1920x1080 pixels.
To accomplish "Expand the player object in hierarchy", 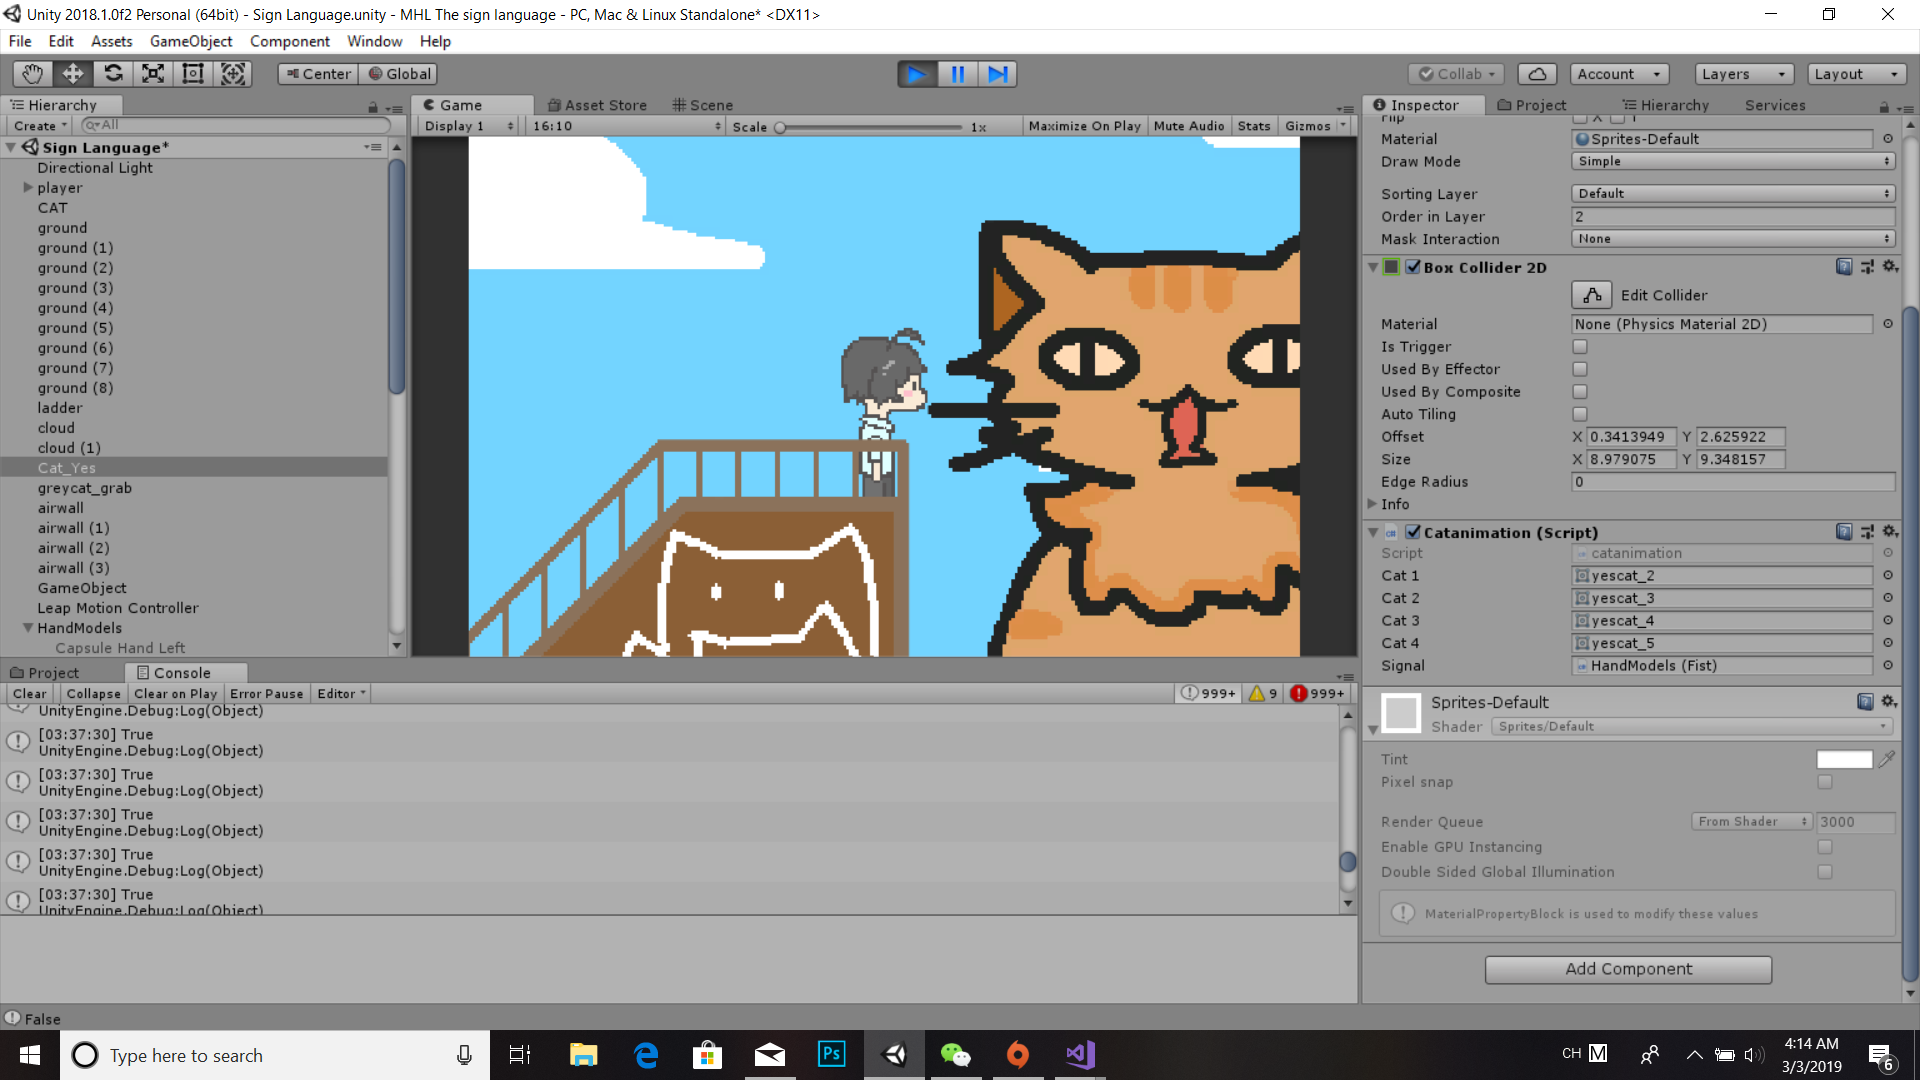I will point(28,188).
